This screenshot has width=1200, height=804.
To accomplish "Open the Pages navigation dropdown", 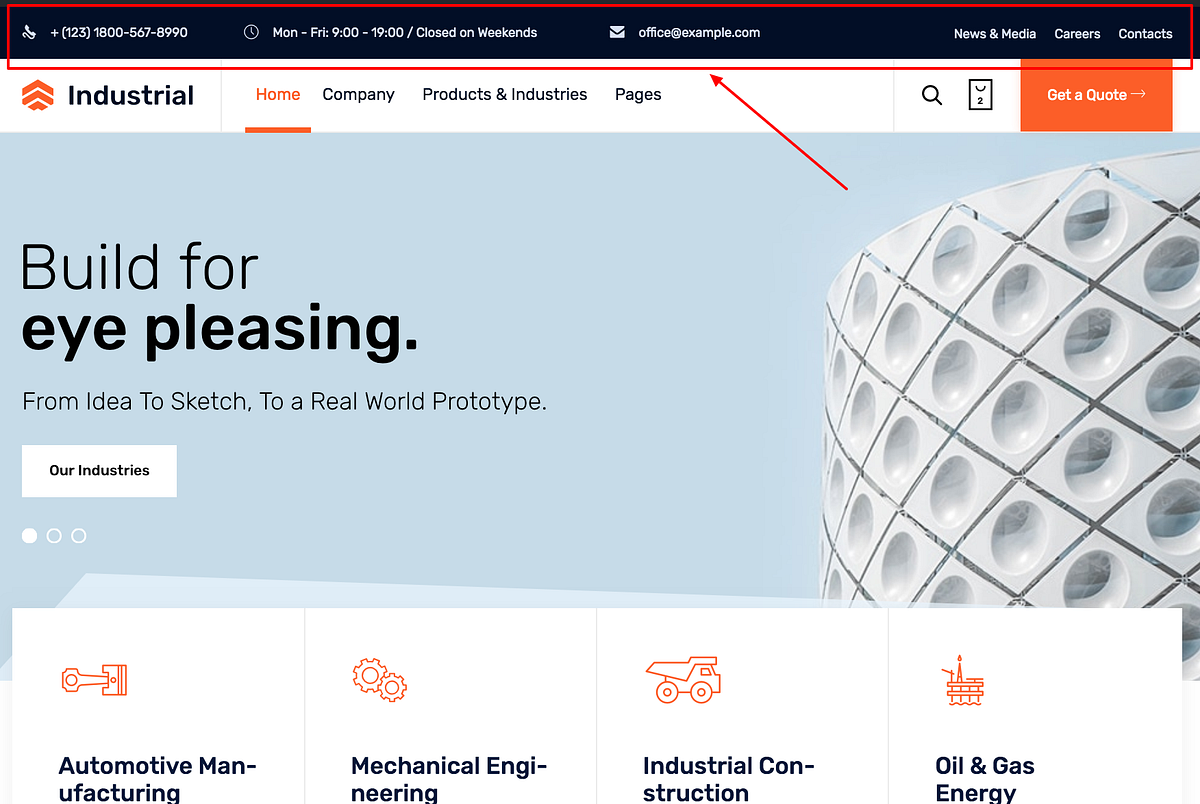I will click(638, 94).
